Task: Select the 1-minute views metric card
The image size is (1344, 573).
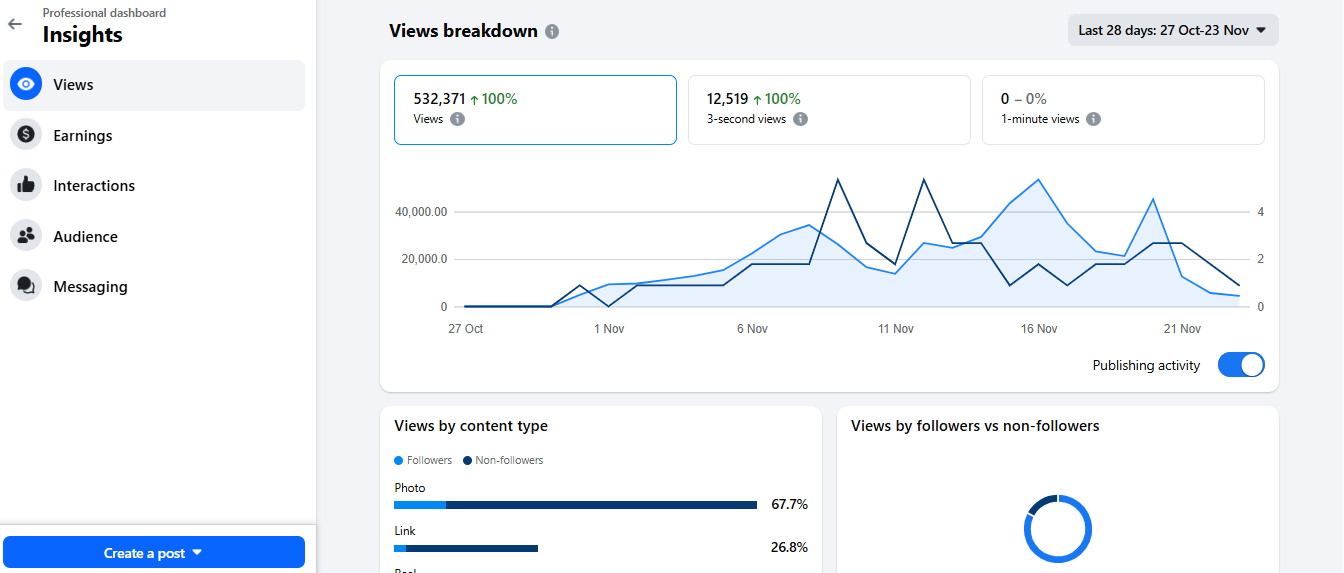Action: coord(1122,110)
